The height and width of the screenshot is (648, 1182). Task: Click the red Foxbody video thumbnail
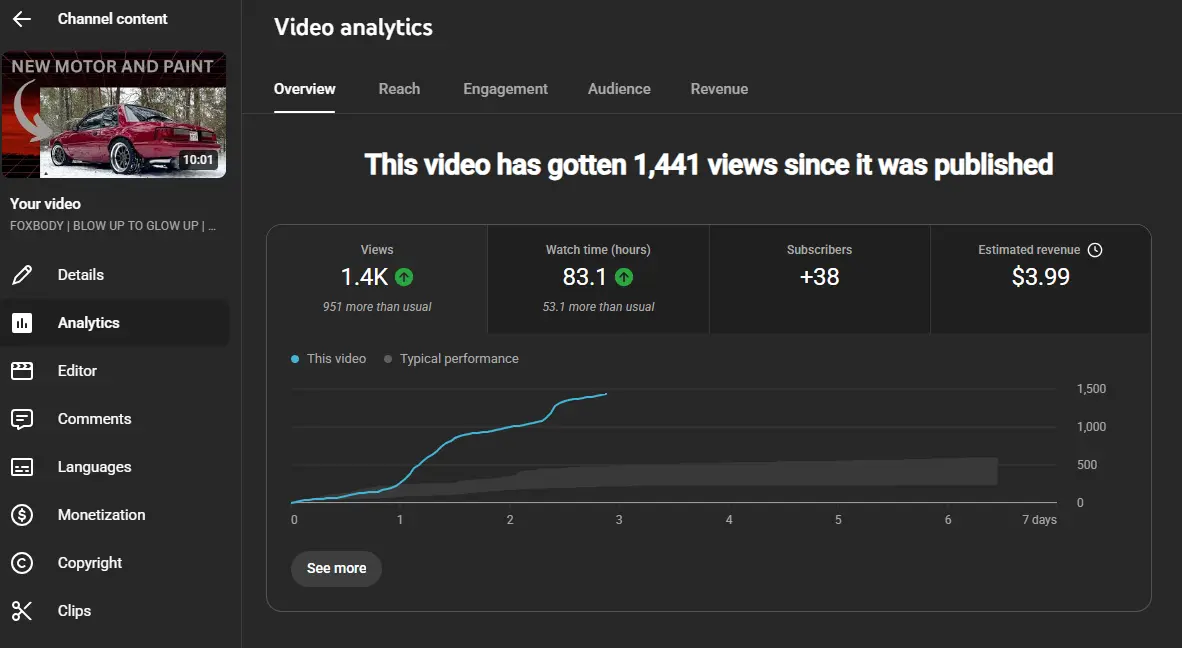click(x=114, y=115)
